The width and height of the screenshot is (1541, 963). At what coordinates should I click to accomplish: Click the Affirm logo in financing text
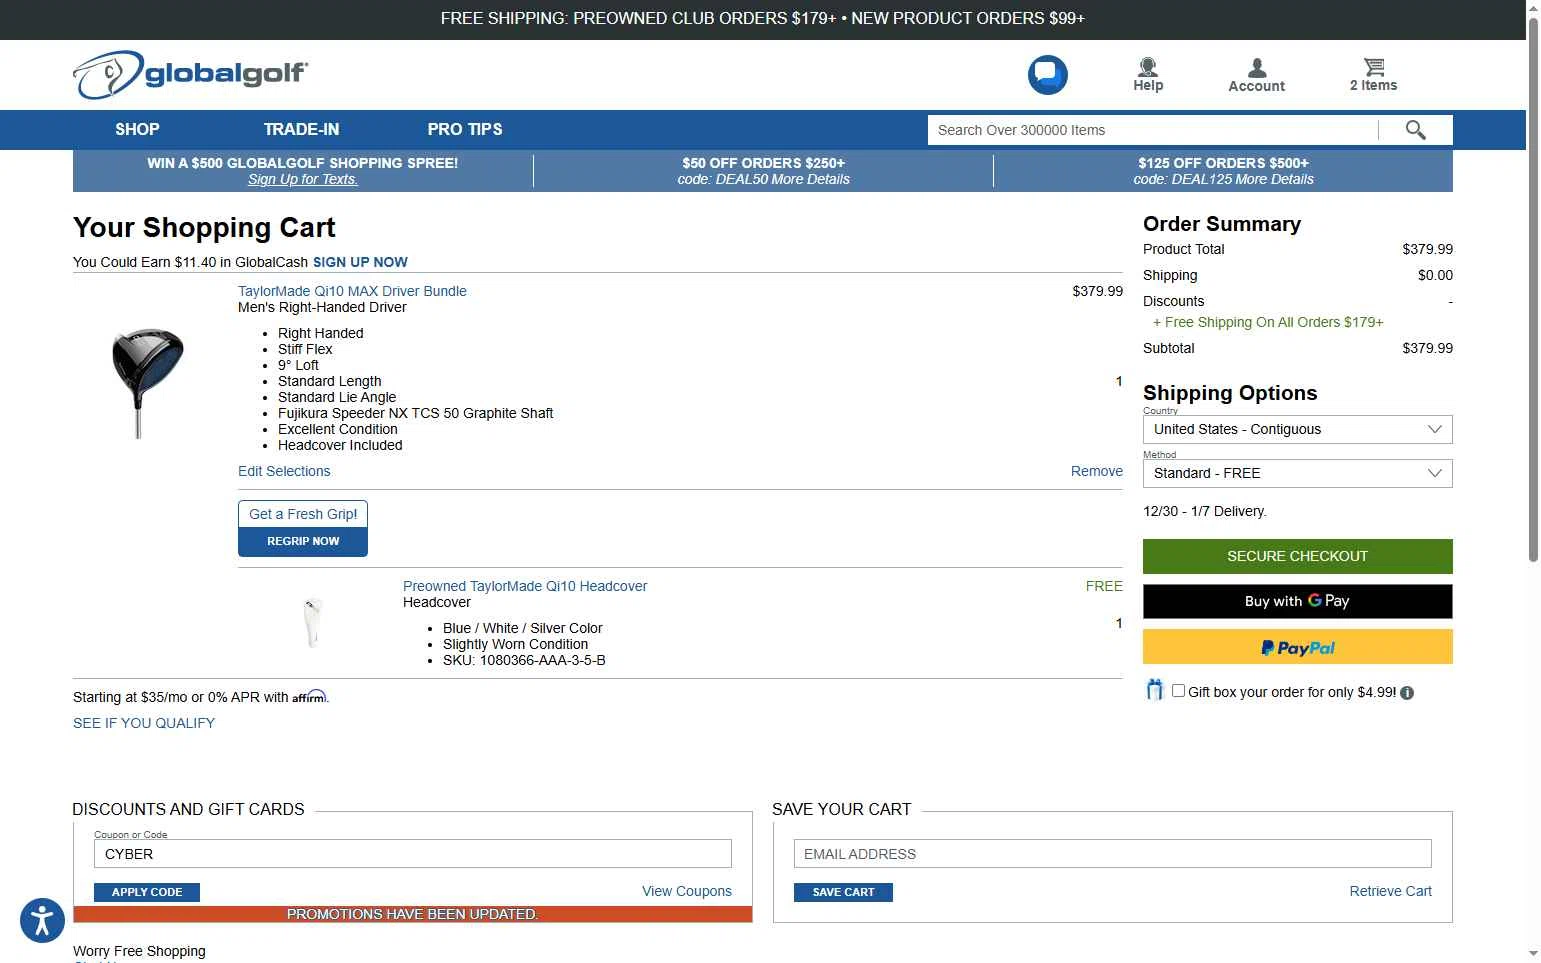(309, 697)
